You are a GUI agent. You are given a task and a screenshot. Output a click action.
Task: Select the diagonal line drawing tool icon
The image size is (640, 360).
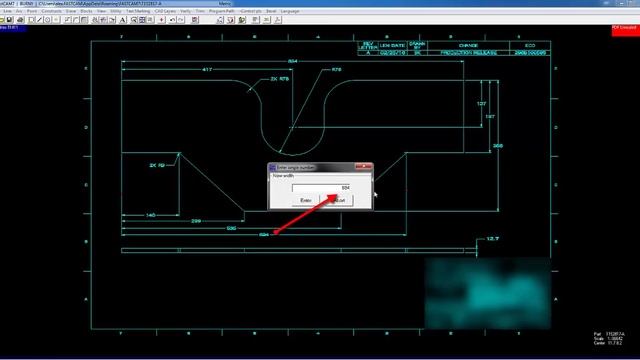[x=39, y=20]
